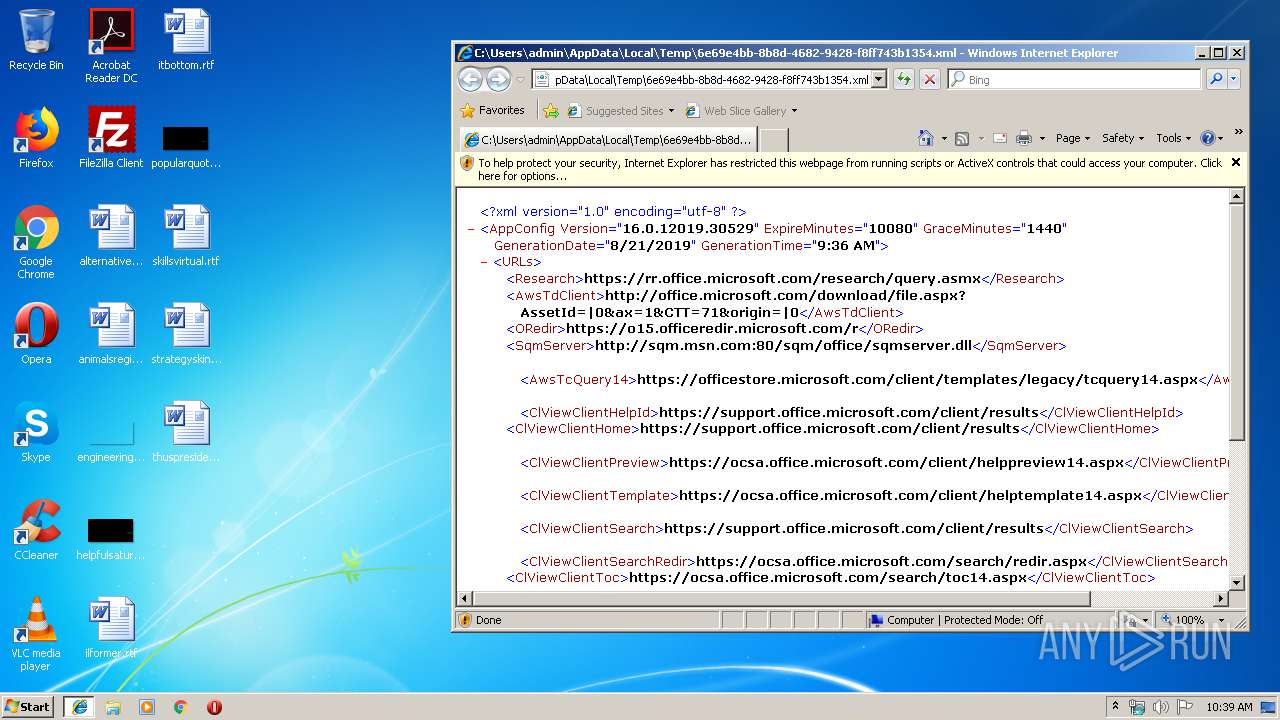Viewport: 1280px width, 720px height.
Task: Print the page with printer icon
Action: 1024,138
